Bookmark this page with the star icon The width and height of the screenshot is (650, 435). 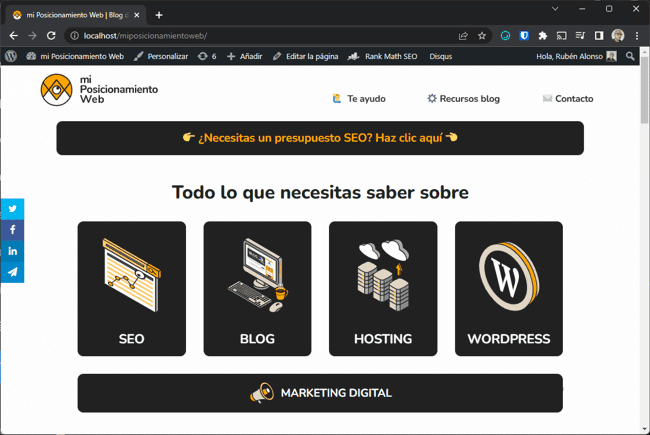click(x=482, y=35)
